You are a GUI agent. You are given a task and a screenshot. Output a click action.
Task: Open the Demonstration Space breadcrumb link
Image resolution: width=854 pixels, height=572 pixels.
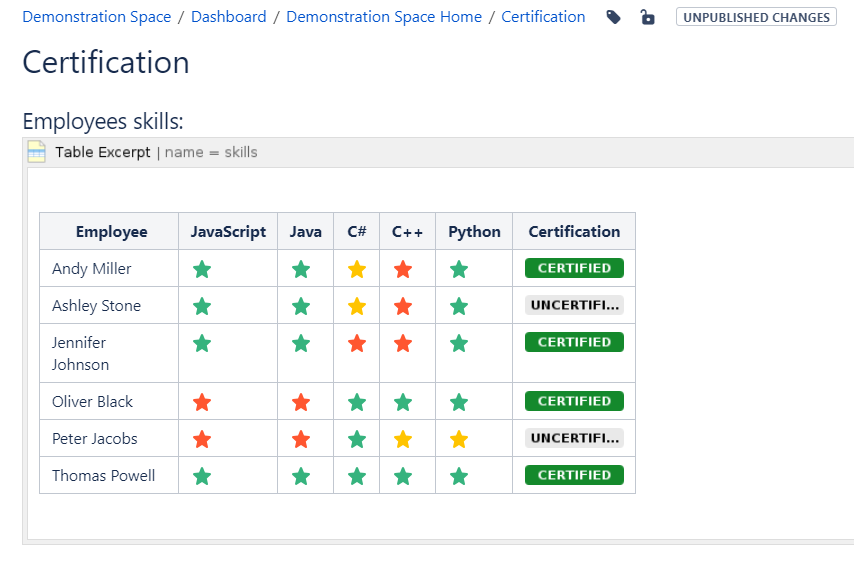tap(97, 17)
